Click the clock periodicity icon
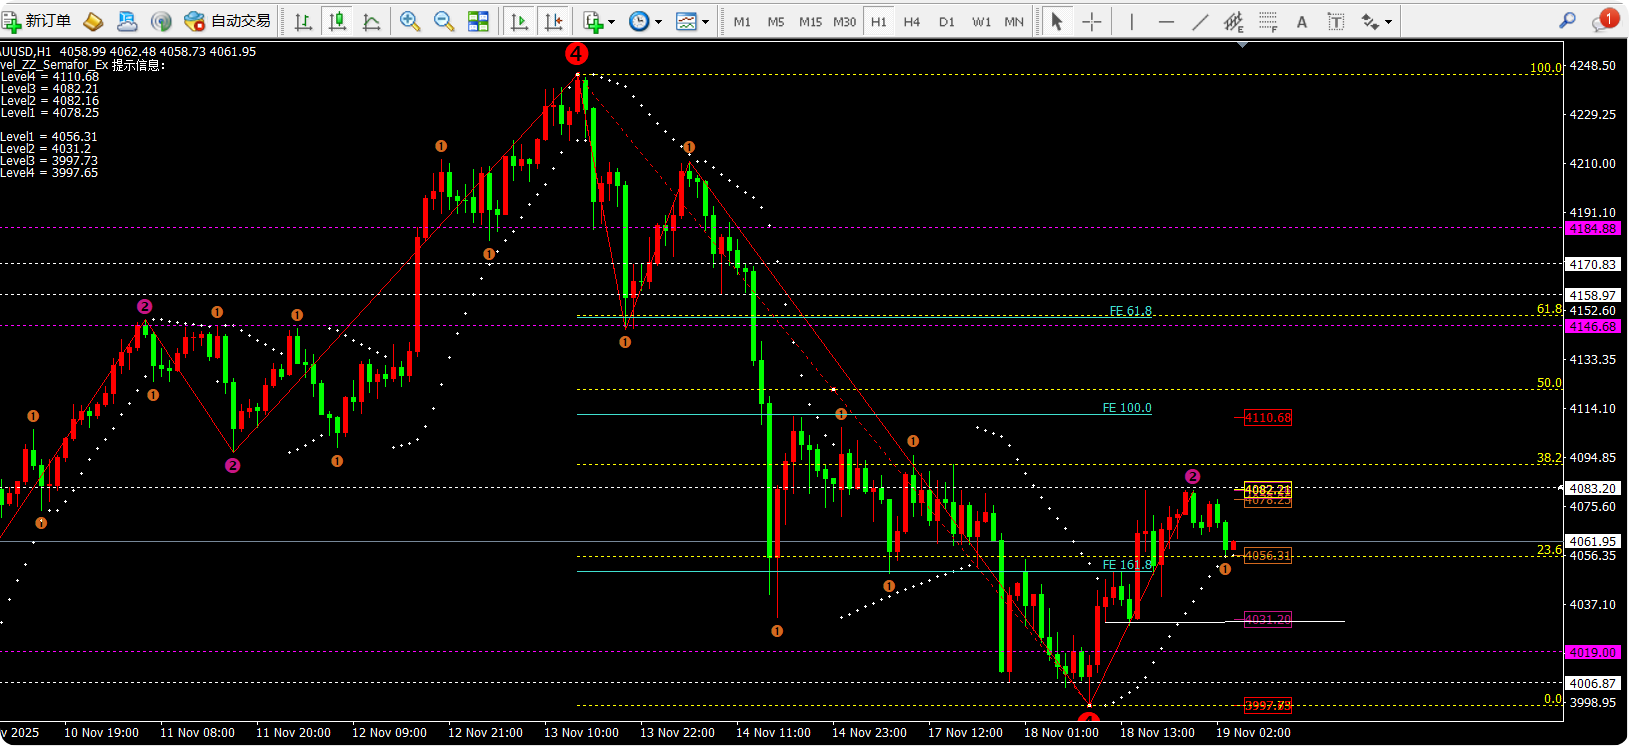Image resolution: width=1629 pixels, height=746 pixels. click(x=639, y=21)
